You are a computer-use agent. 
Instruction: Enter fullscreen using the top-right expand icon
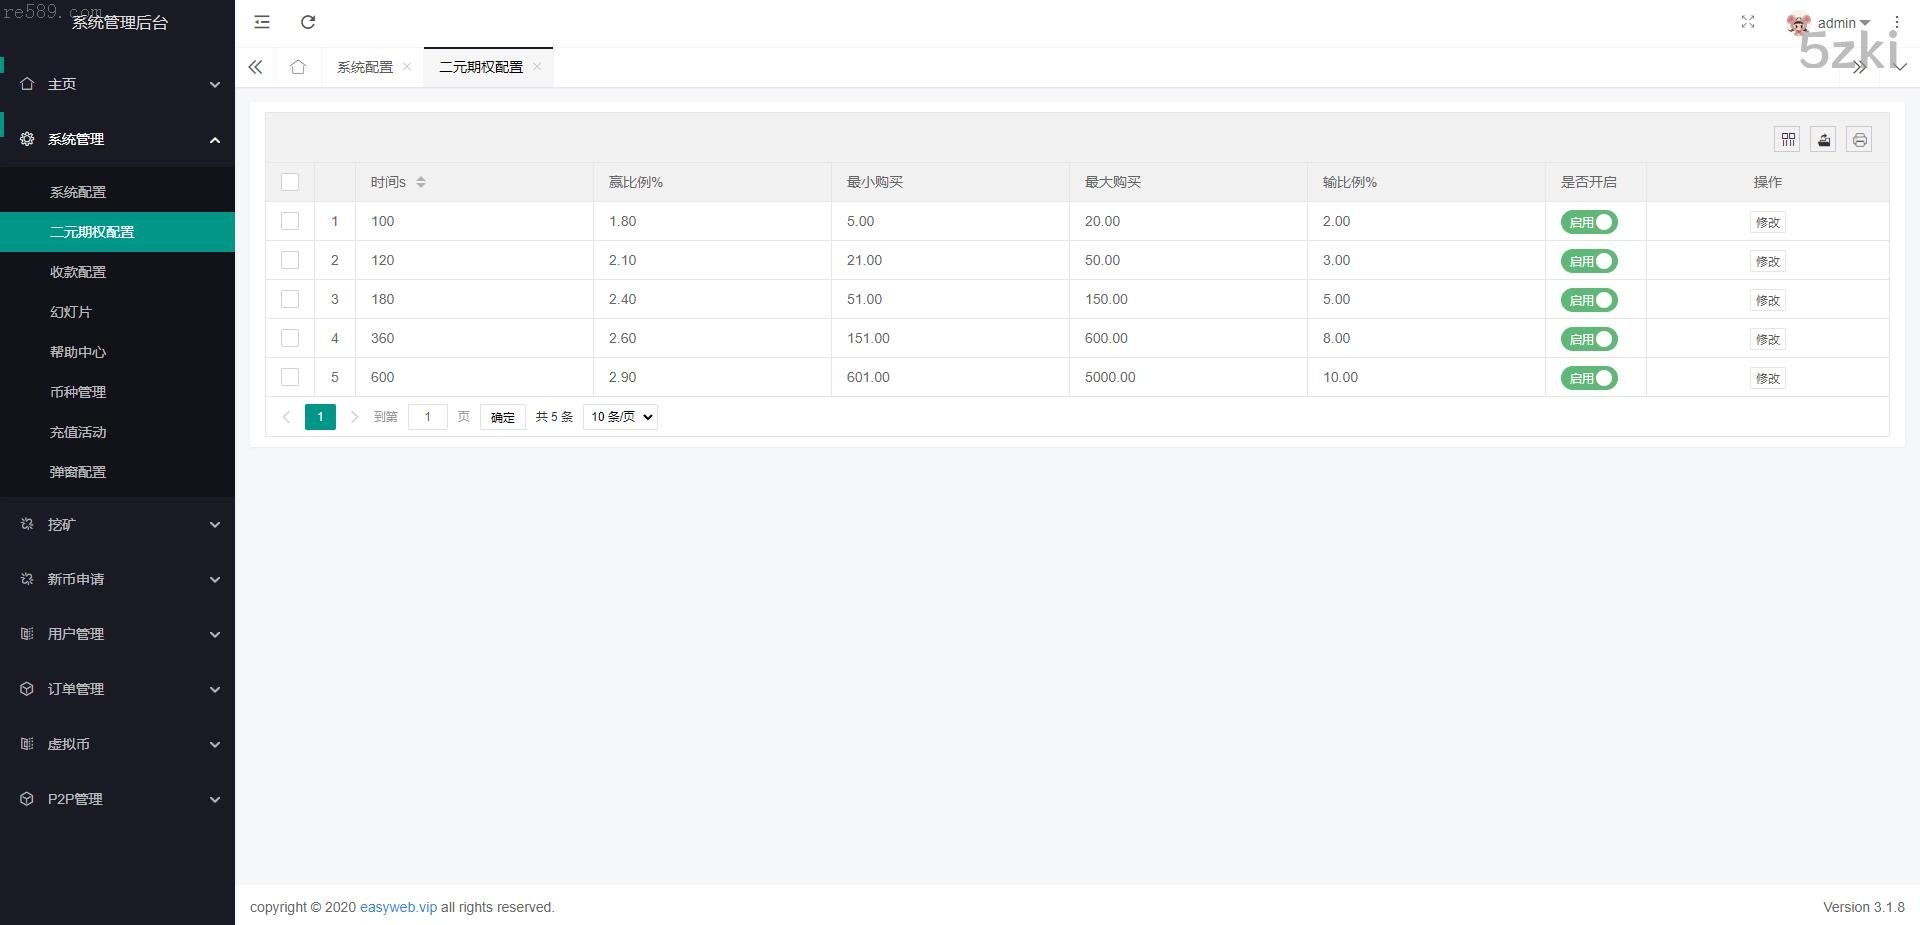(x=1748, y=22)
